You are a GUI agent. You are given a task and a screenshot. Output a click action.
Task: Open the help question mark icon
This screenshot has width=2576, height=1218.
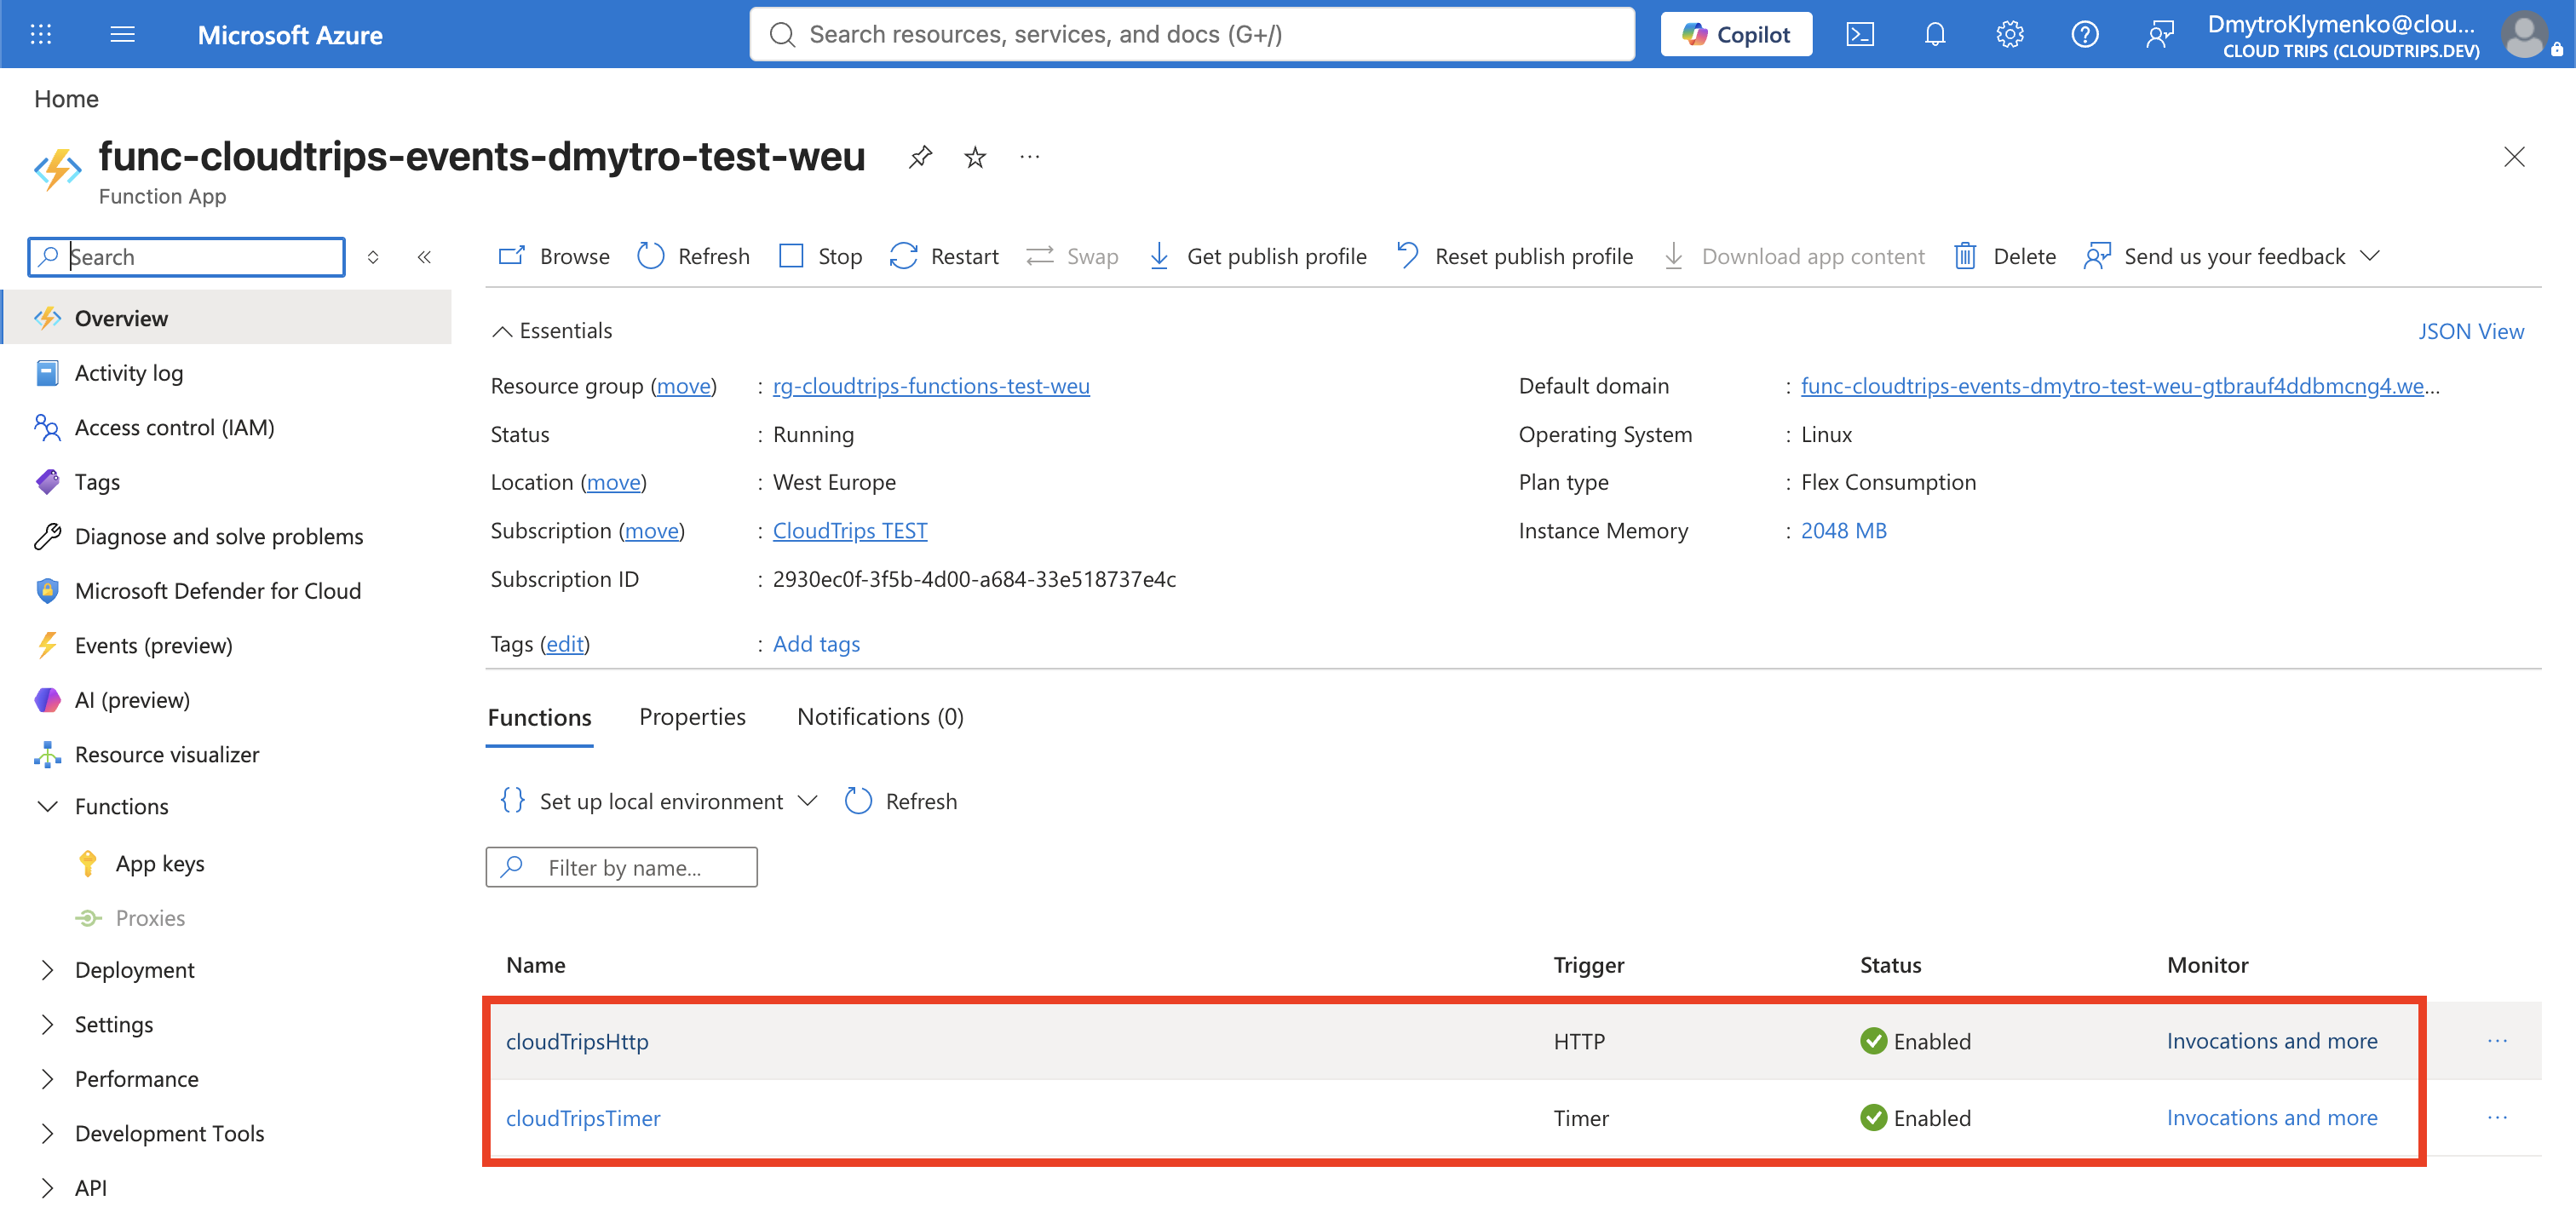2084,34
